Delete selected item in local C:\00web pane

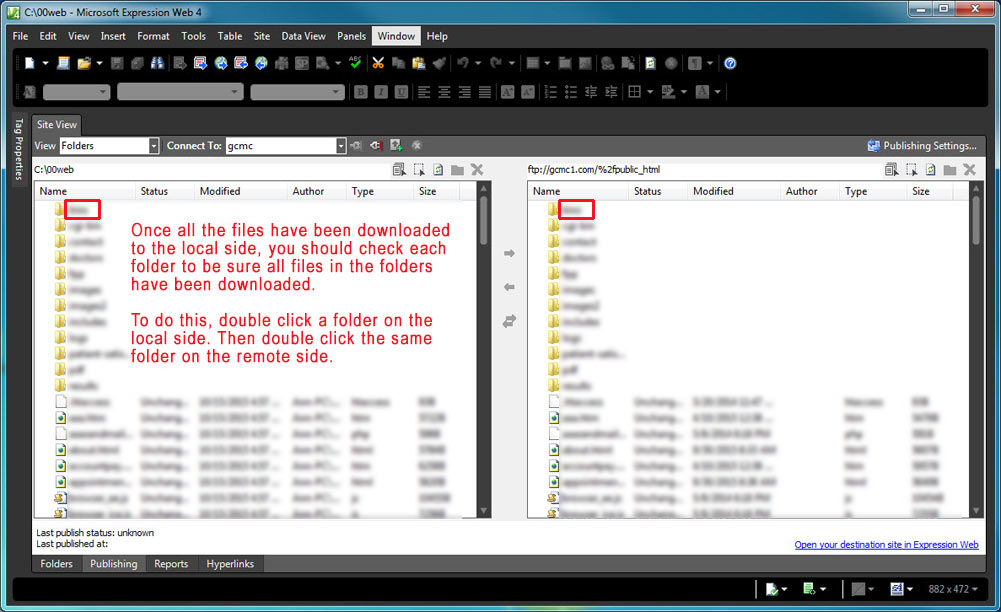point(477,170)
